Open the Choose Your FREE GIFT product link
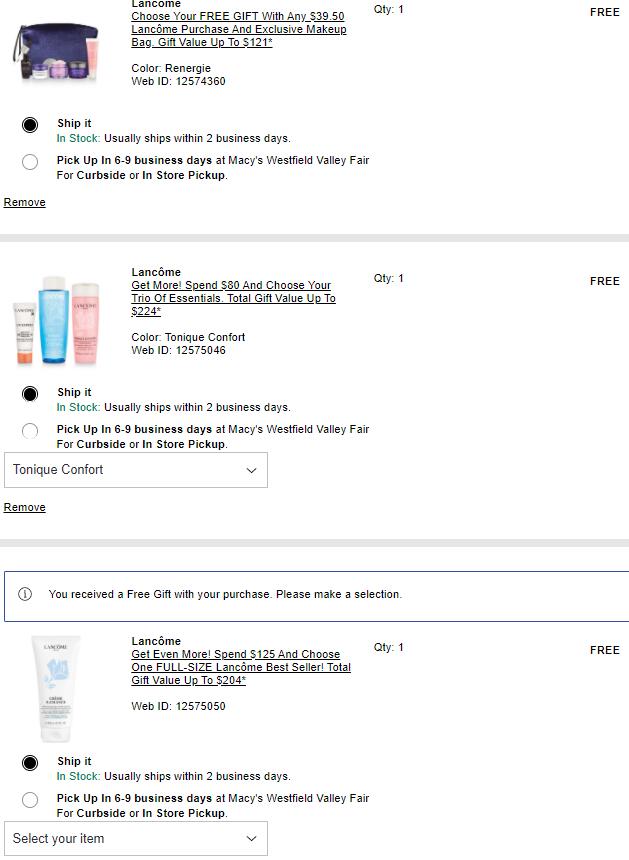The image size is (629, 860). click(238, 29)
